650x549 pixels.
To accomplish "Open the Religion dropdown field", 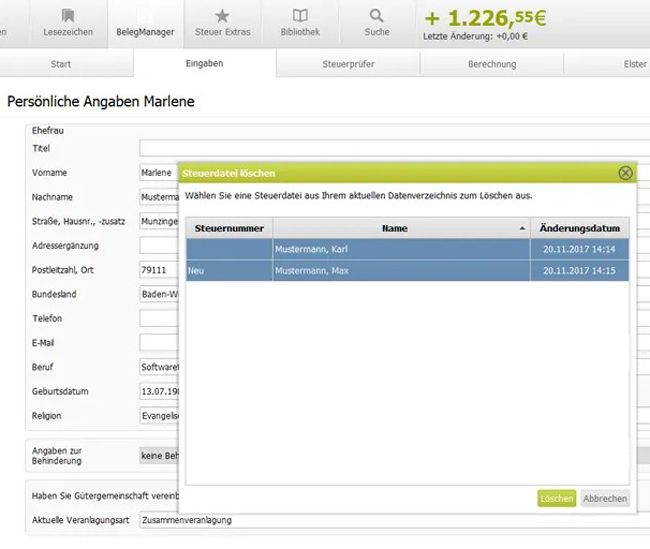I will point(159,415).
